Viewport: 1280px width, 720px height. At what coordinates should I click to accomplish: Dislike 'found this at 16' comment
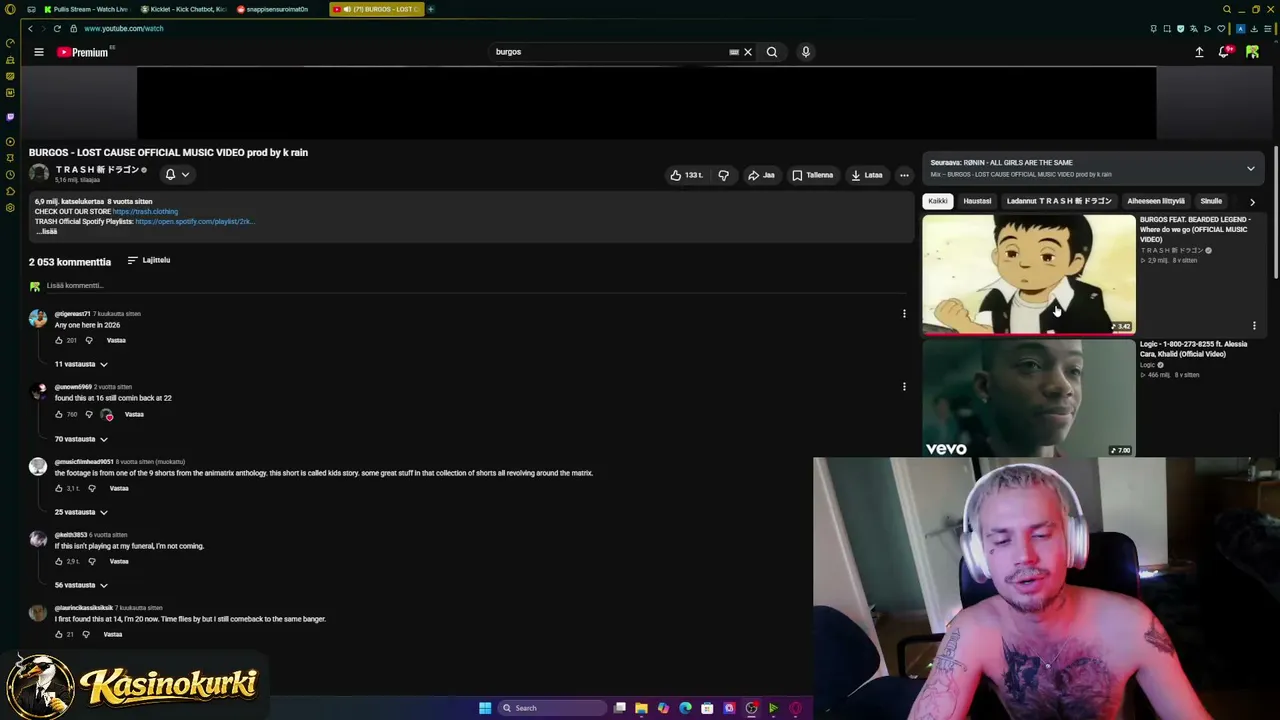tap(89, 414)
